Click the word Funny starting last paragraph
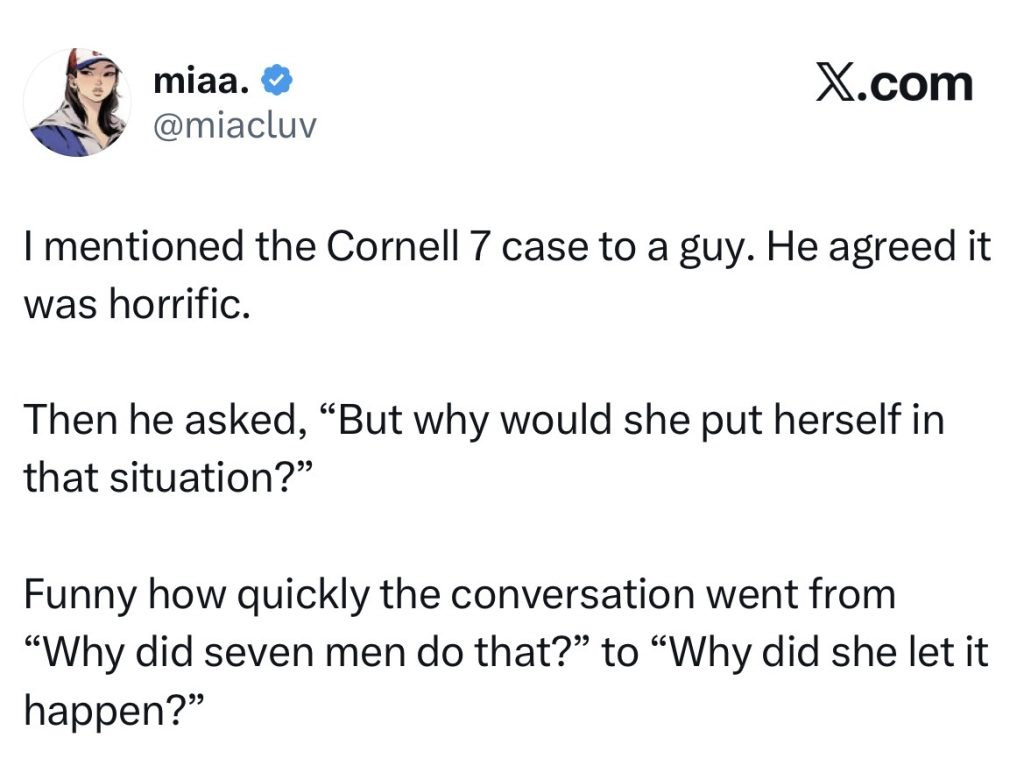 point(80,596)
